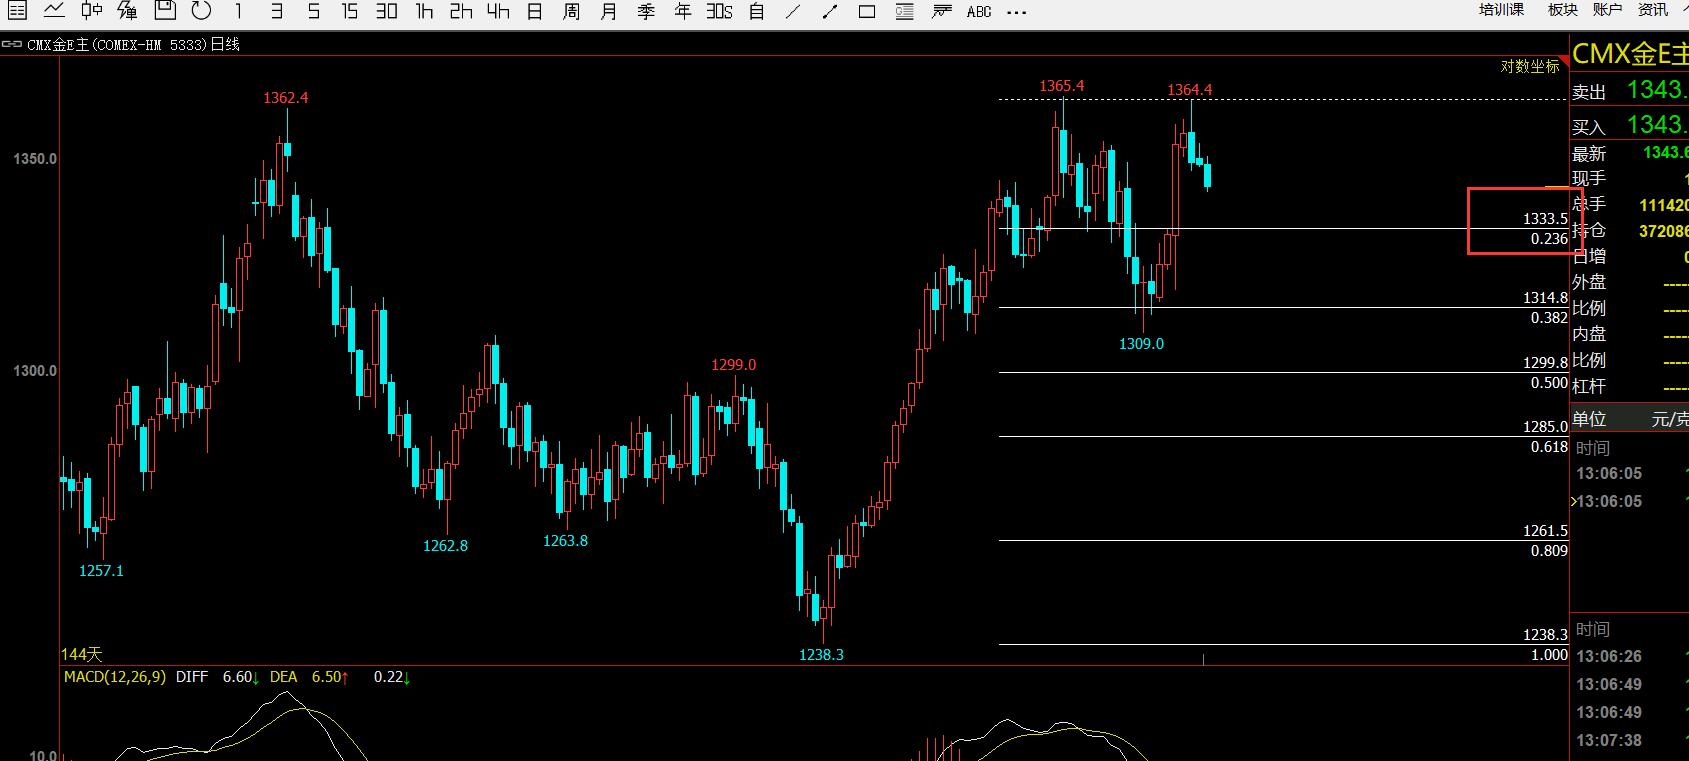Click the save (floppy disk) icon
The height and width of the screenshot is (761, 1689).
coord(165,11)
